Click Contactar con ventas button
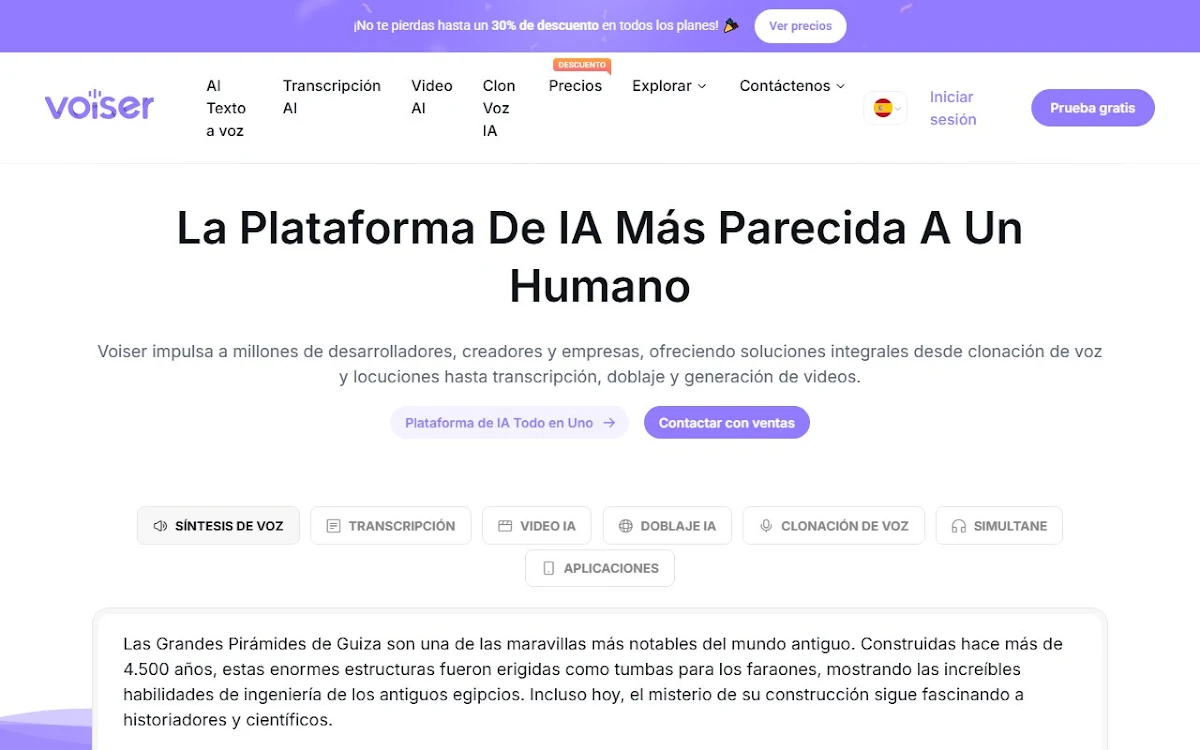Image resolution: width=1200 pixels, height=750 pixels. [x=727, y=423]
